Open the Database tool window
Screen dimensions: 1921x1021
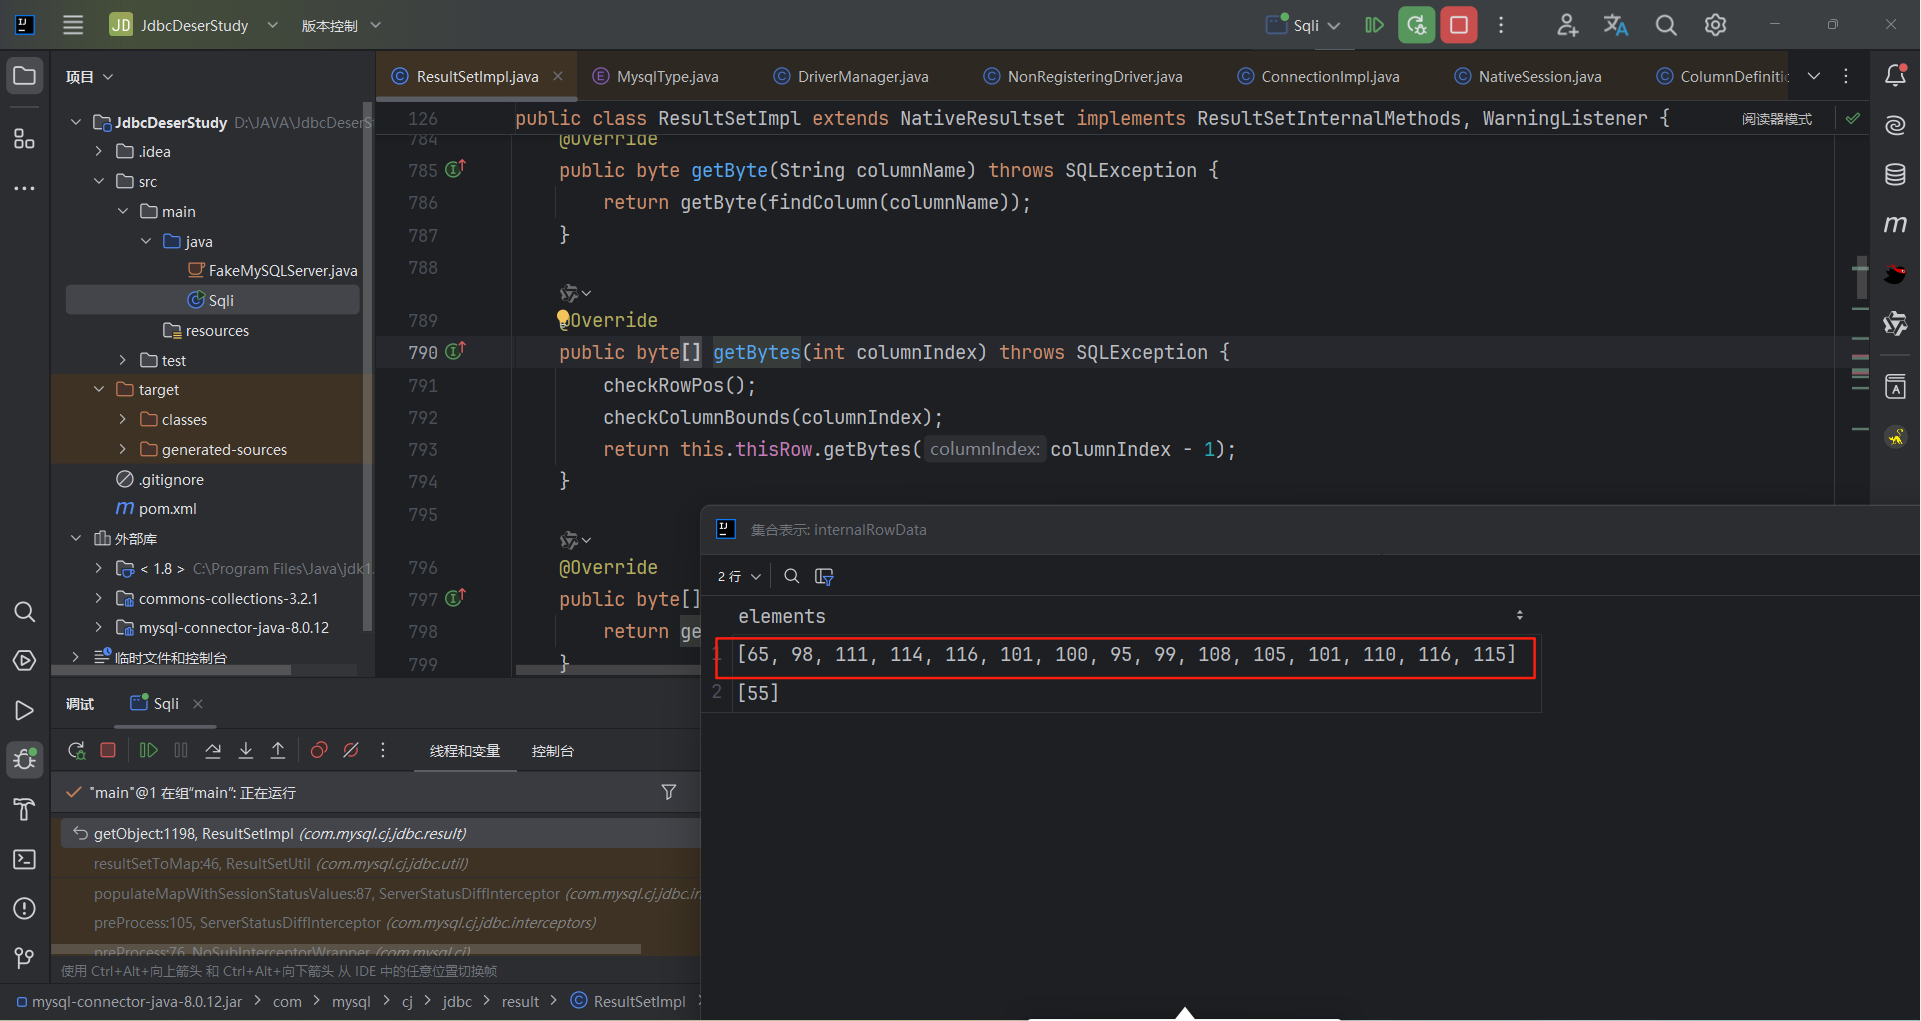point(1895,175)
